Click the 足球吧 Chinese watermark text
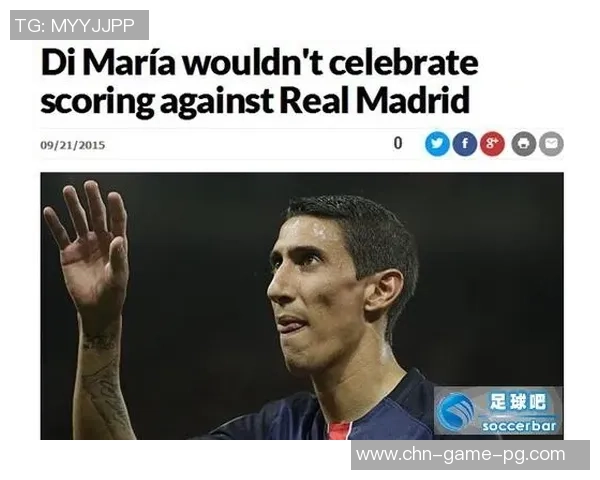 (x=517, y=402)
